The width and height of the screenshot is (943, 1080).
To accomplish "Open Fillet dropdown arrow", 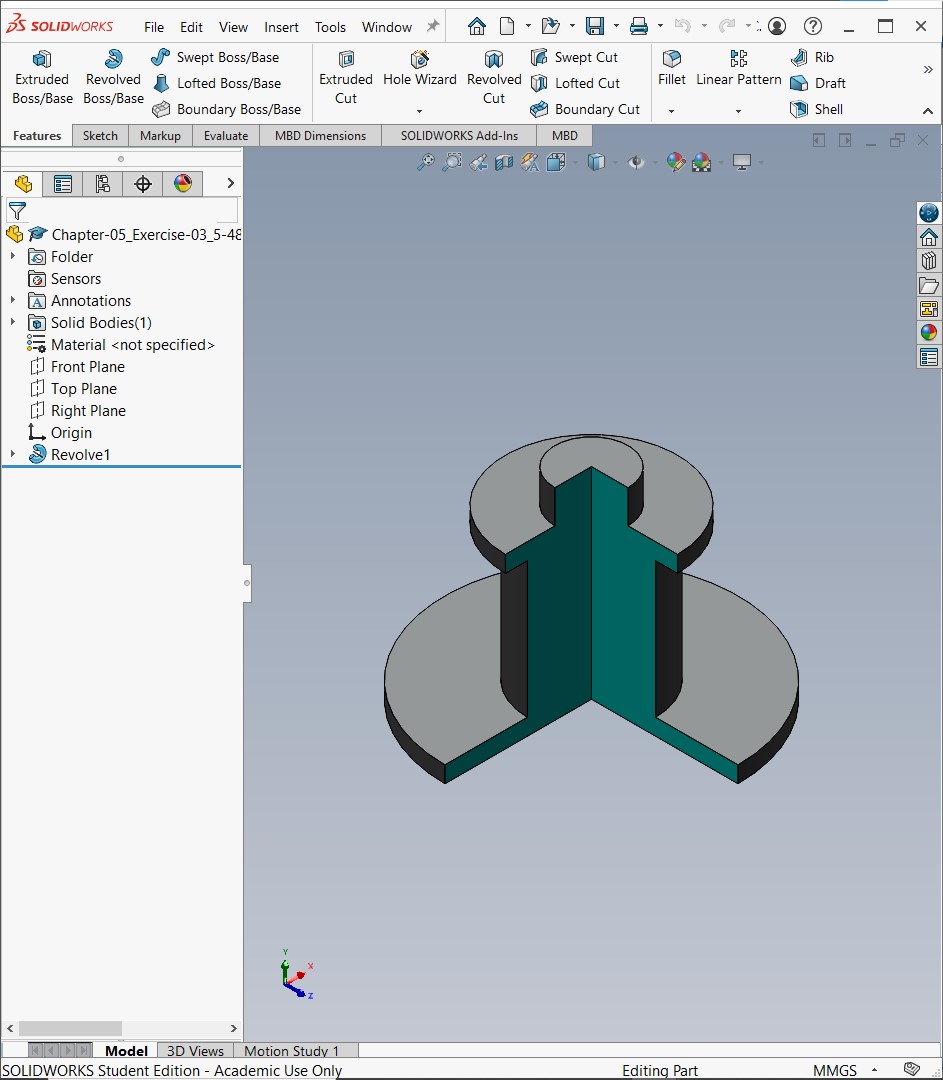I will 672,111.
